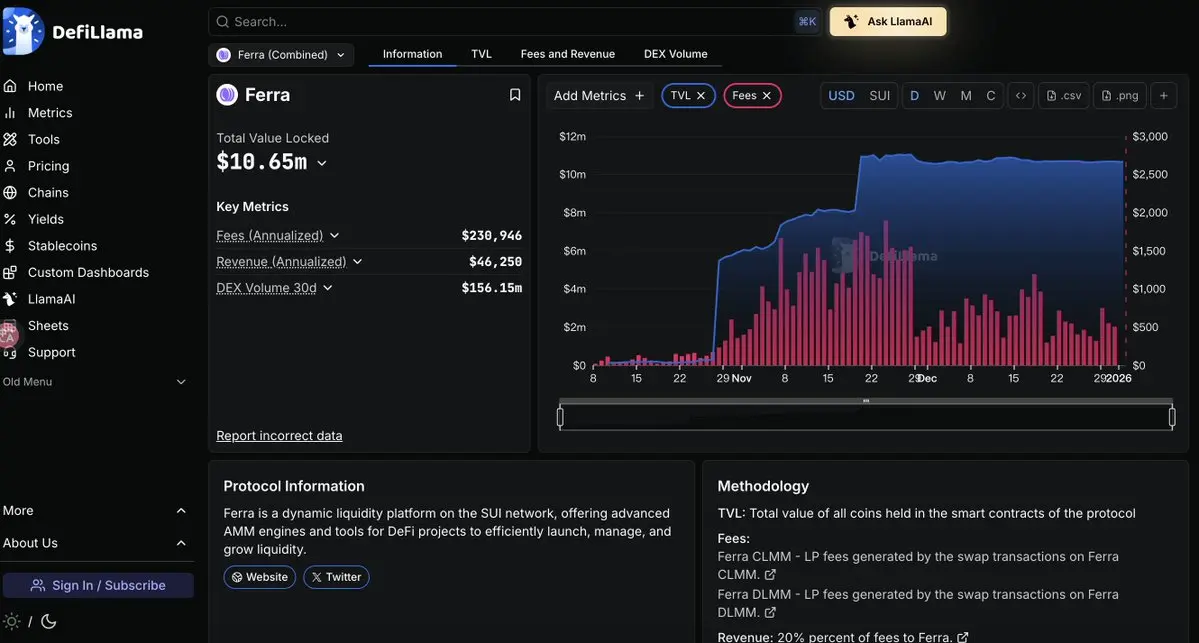Switch to light mode sun icon
The width and height of the screenshot is (1199, 643).
[x=12, y=621]
